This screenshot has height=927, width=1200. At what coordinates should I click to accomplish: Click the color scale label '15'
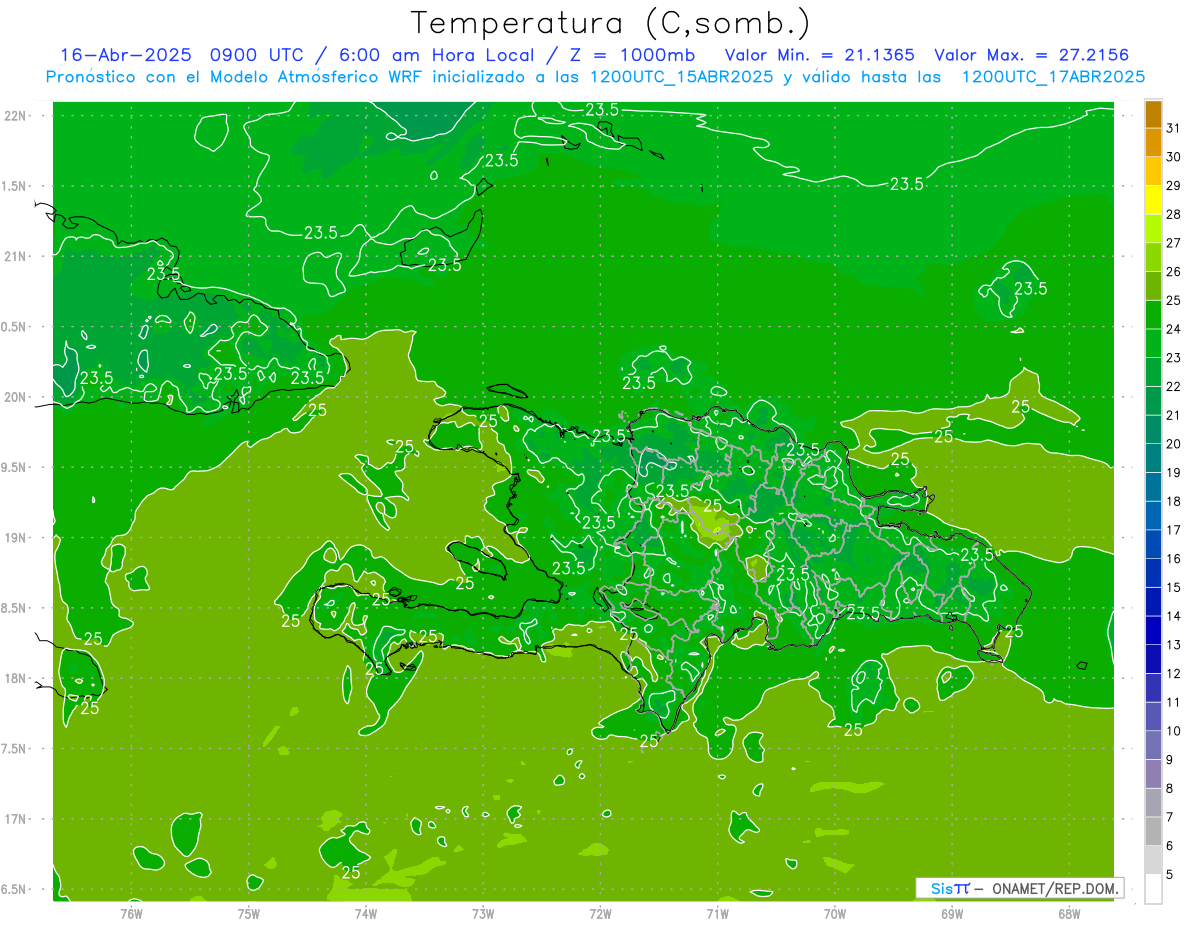tap(1174, 588)
